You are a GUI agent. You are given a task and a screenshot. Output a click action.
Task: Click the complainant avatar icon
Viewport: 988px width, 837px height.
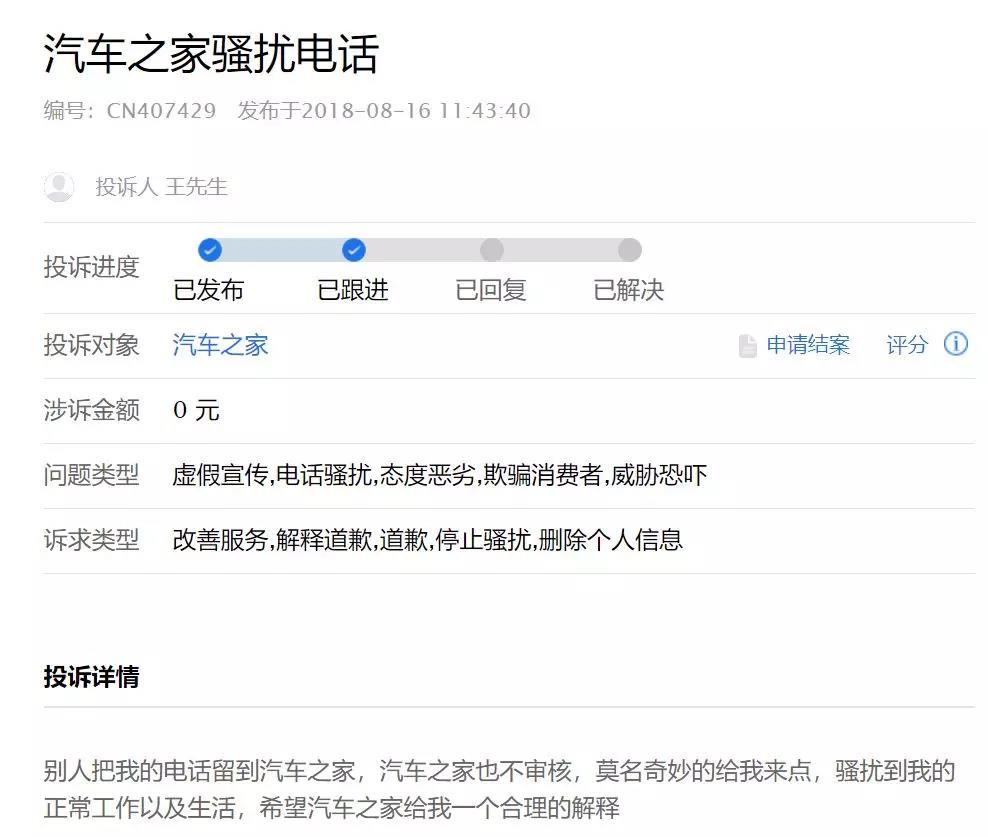[59, 187]
